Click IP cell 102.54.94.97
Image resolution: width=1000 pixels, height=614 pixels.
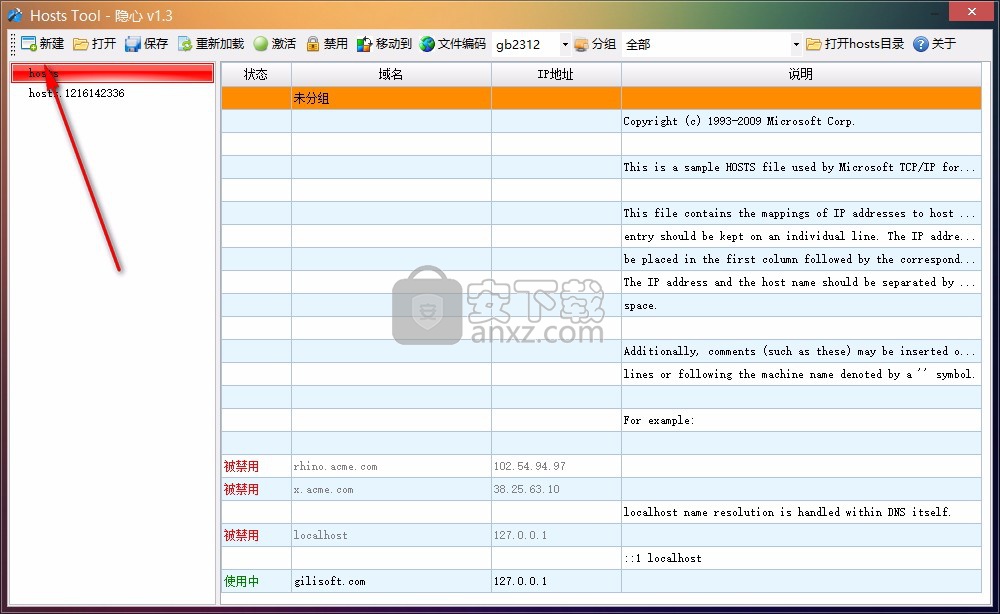click(x=556, y=466)
